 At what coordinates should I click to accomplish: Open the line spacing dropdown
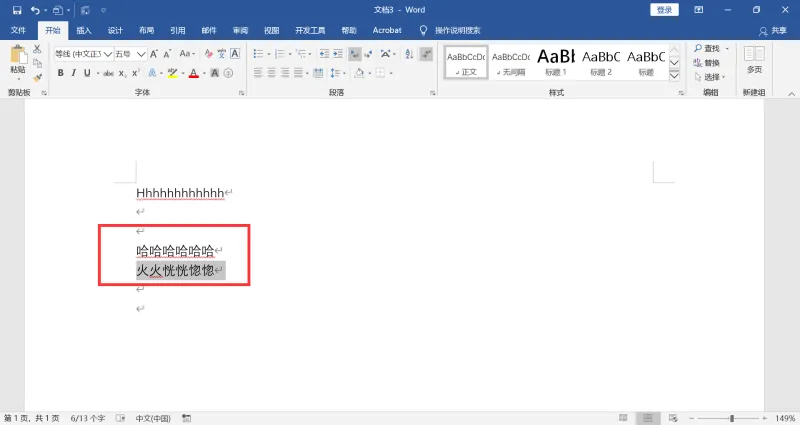click(x=337, y=73)
